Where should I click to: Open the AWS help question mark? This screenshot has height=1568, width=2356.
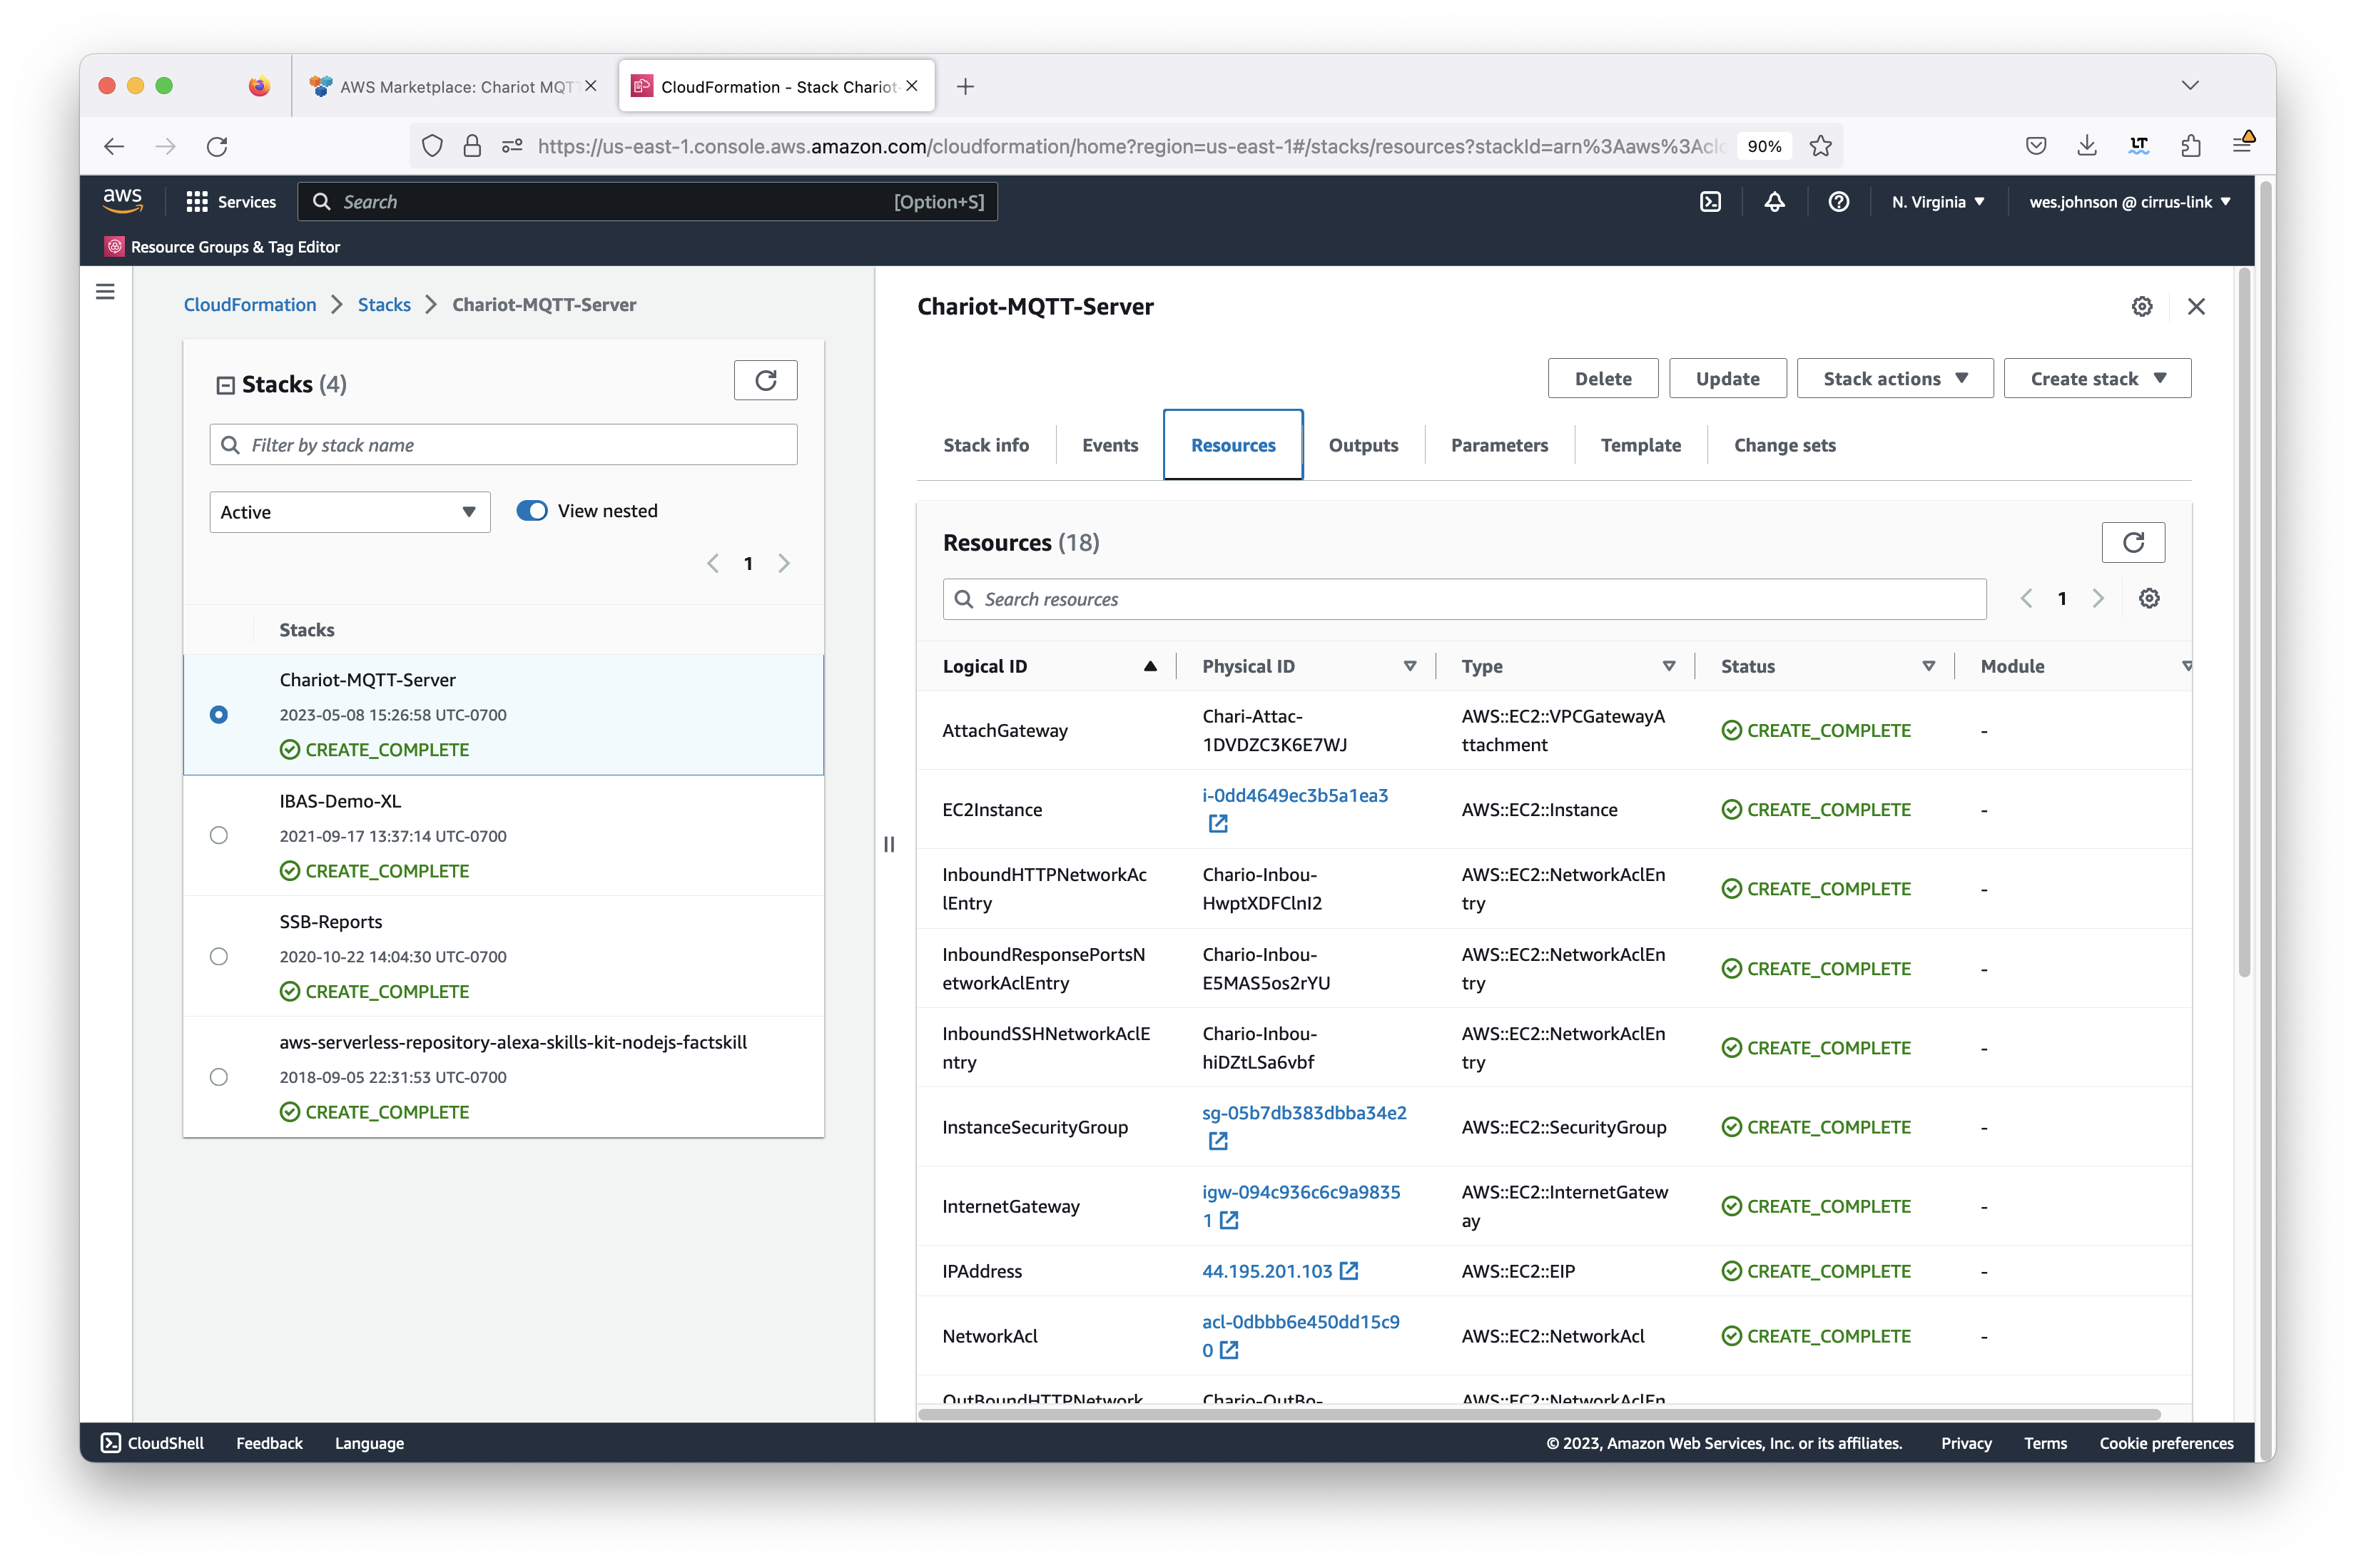point(1838,202)
